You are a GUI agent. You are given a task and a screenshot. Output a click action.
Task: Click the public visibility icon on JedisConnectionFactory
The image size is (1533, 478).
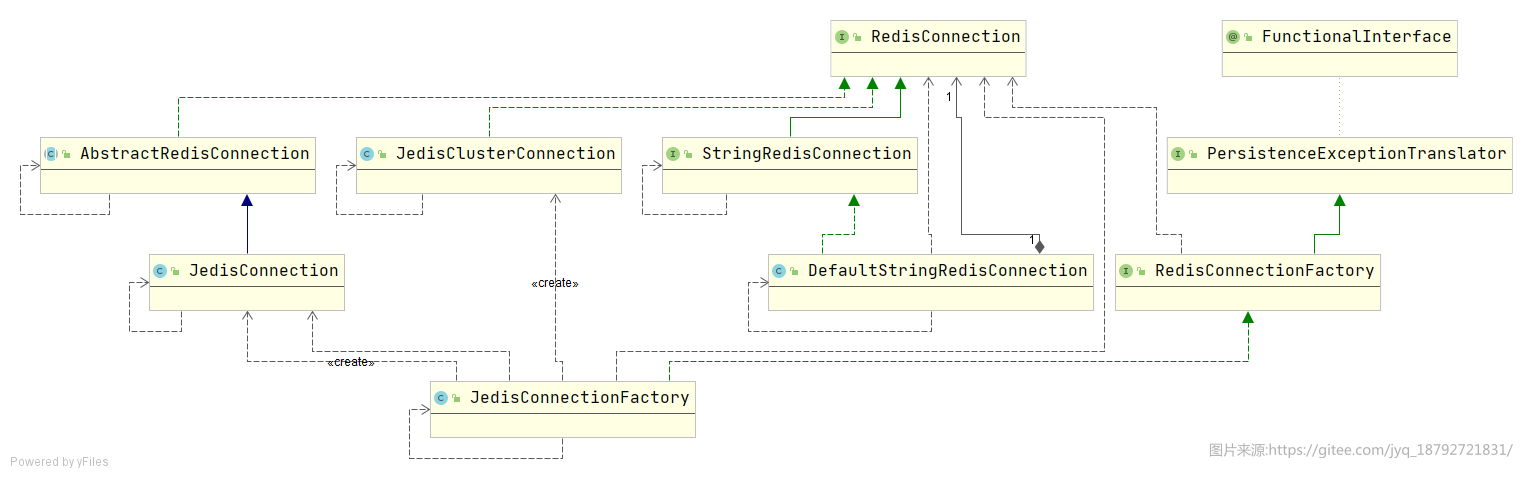(456, 399)
